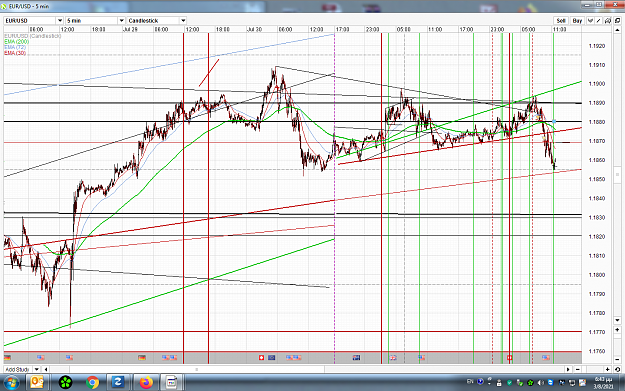Image resolution: width=625 pixels, height=391 pixels.
Task: Click the UK flag news event marker
Action: tap(393, 358)
